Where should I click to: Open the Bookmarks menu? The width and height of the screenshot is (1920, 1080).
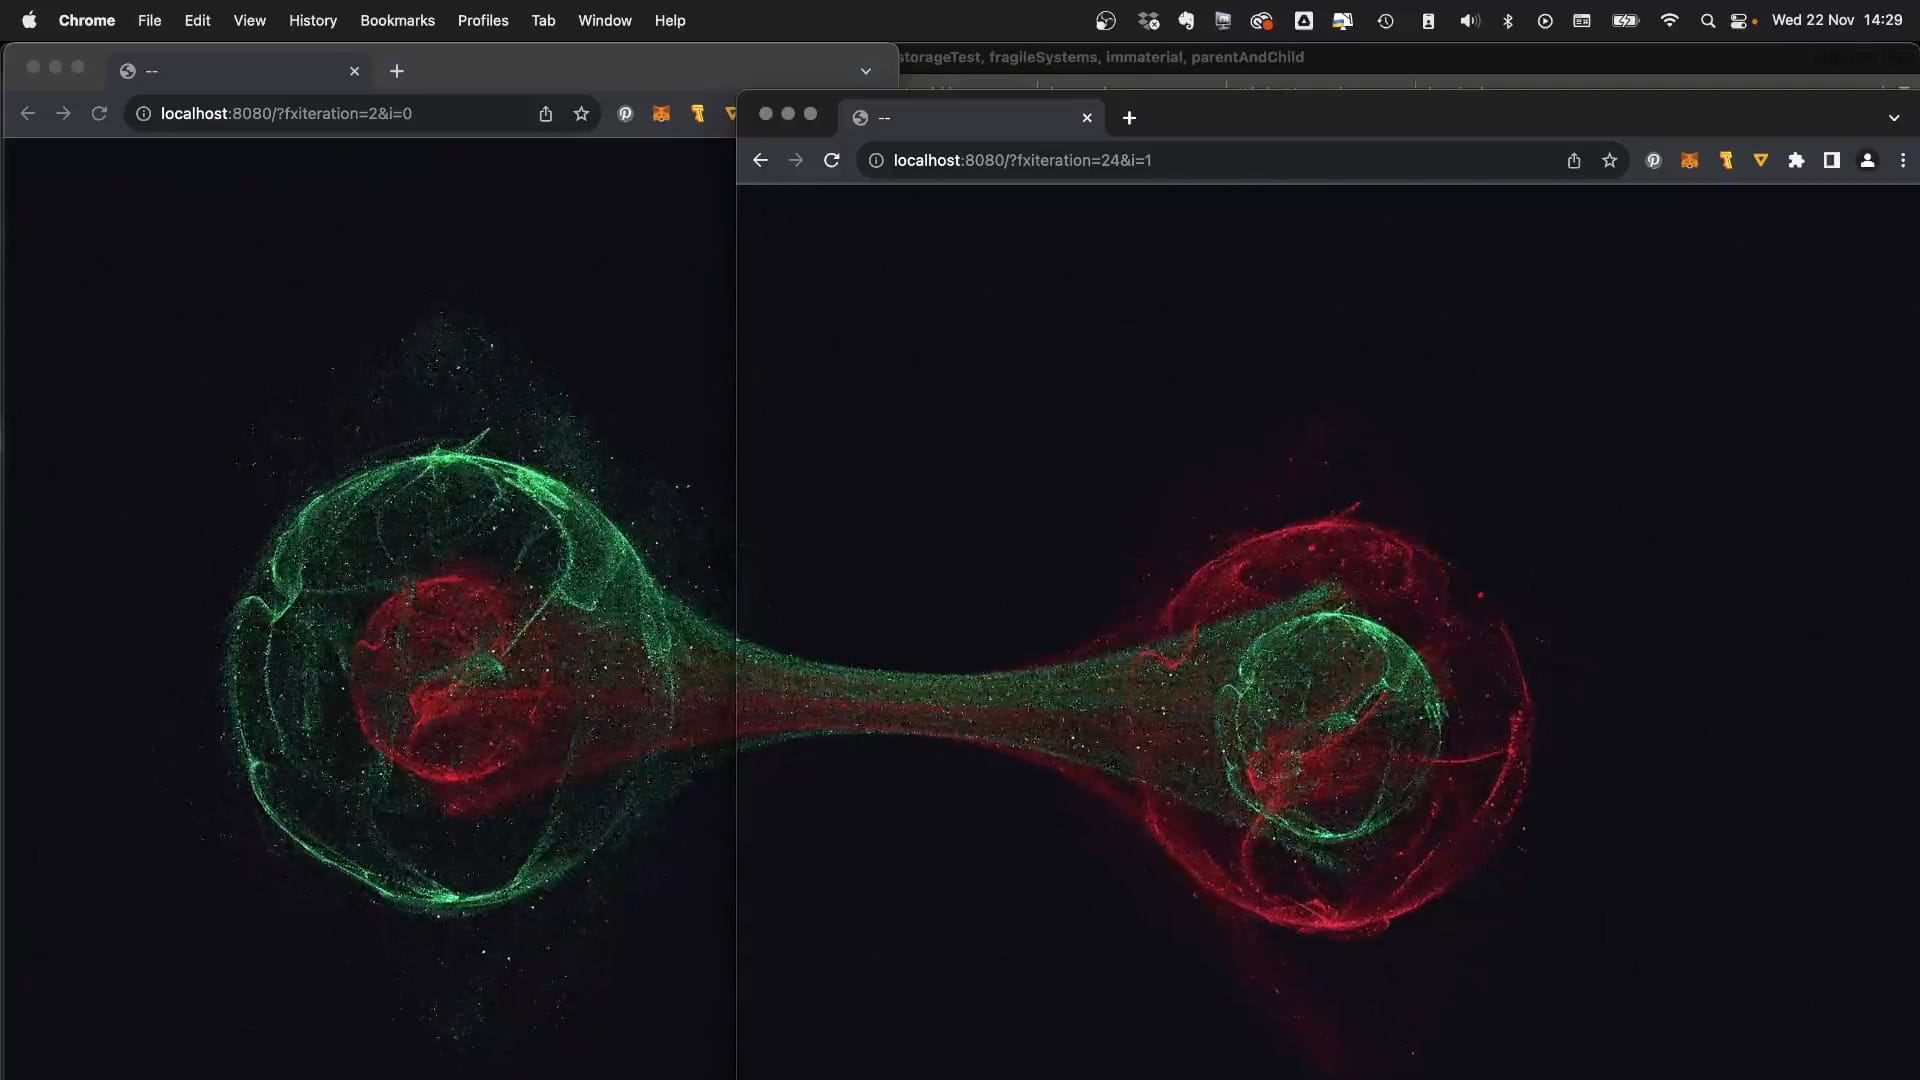click(397, 20)
